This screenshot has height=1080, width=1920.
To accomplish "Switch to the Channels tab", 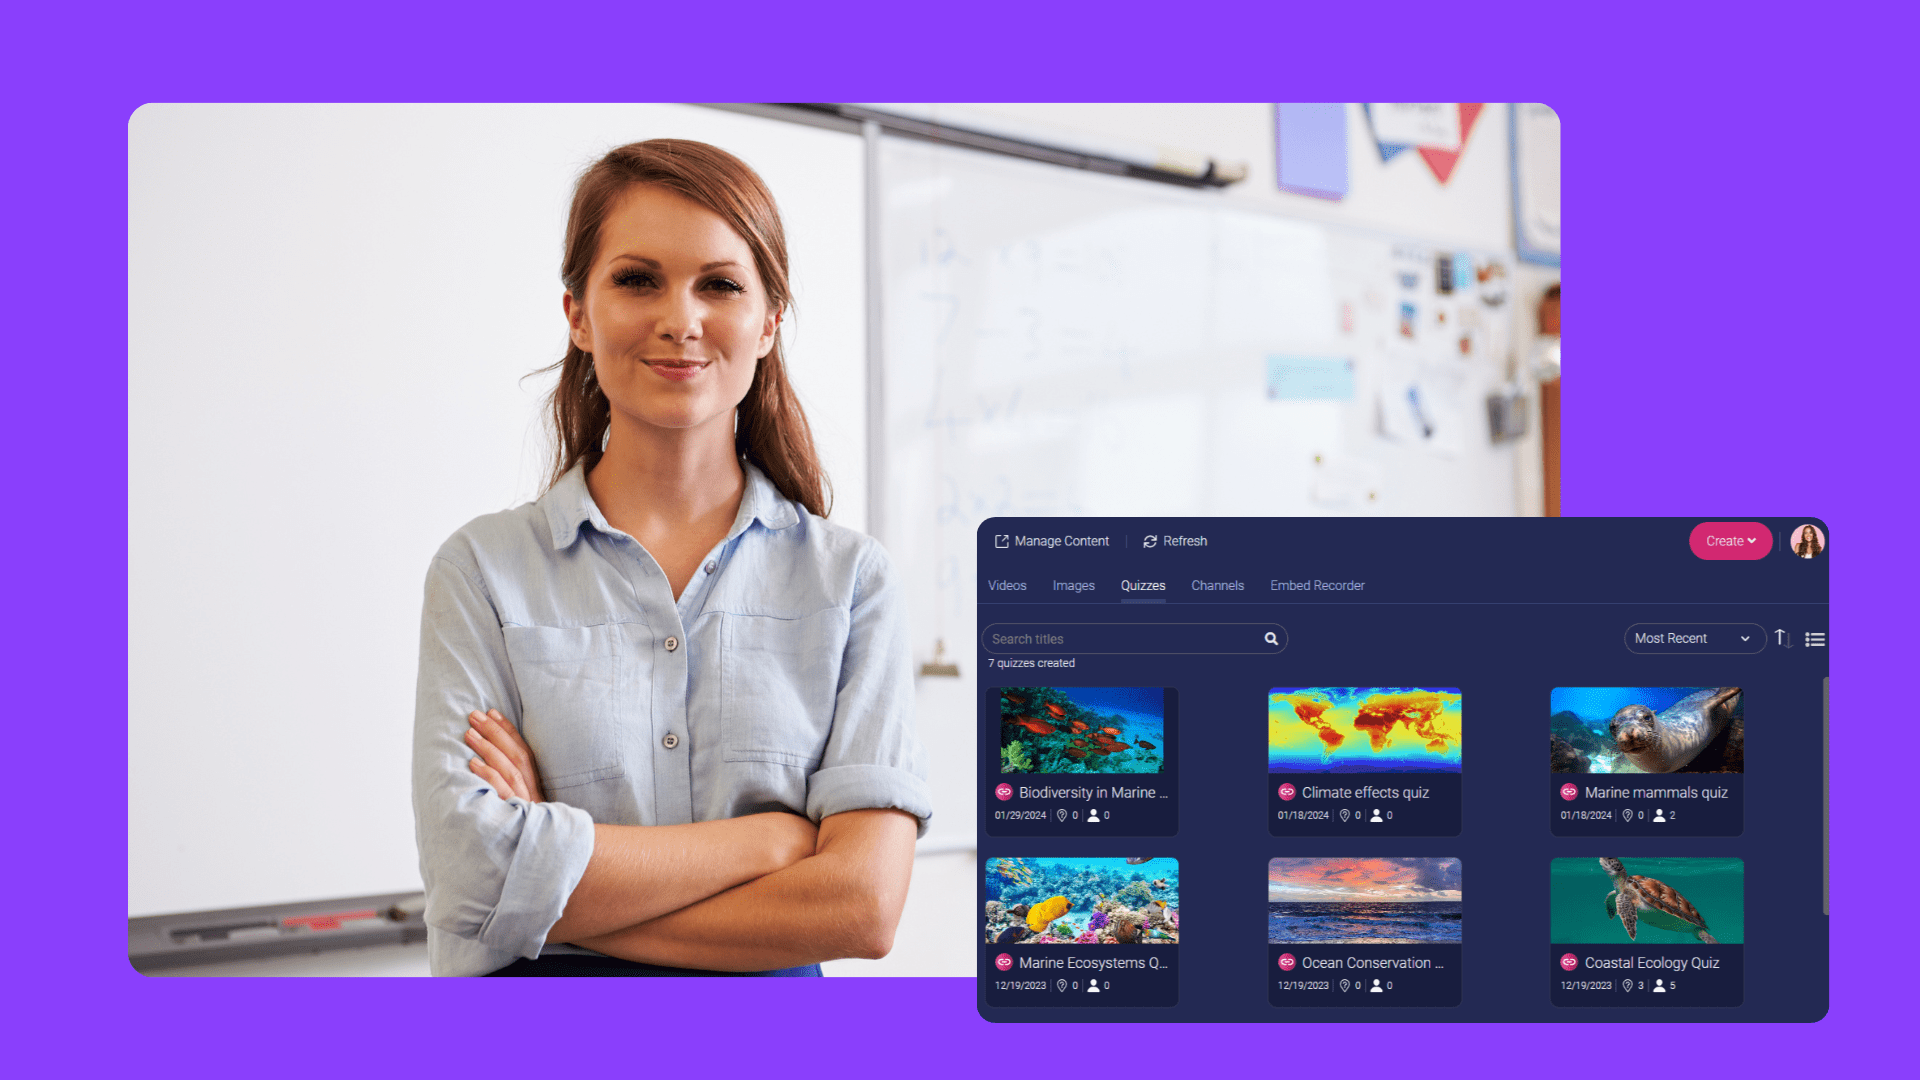I will tap(1215, 585).
